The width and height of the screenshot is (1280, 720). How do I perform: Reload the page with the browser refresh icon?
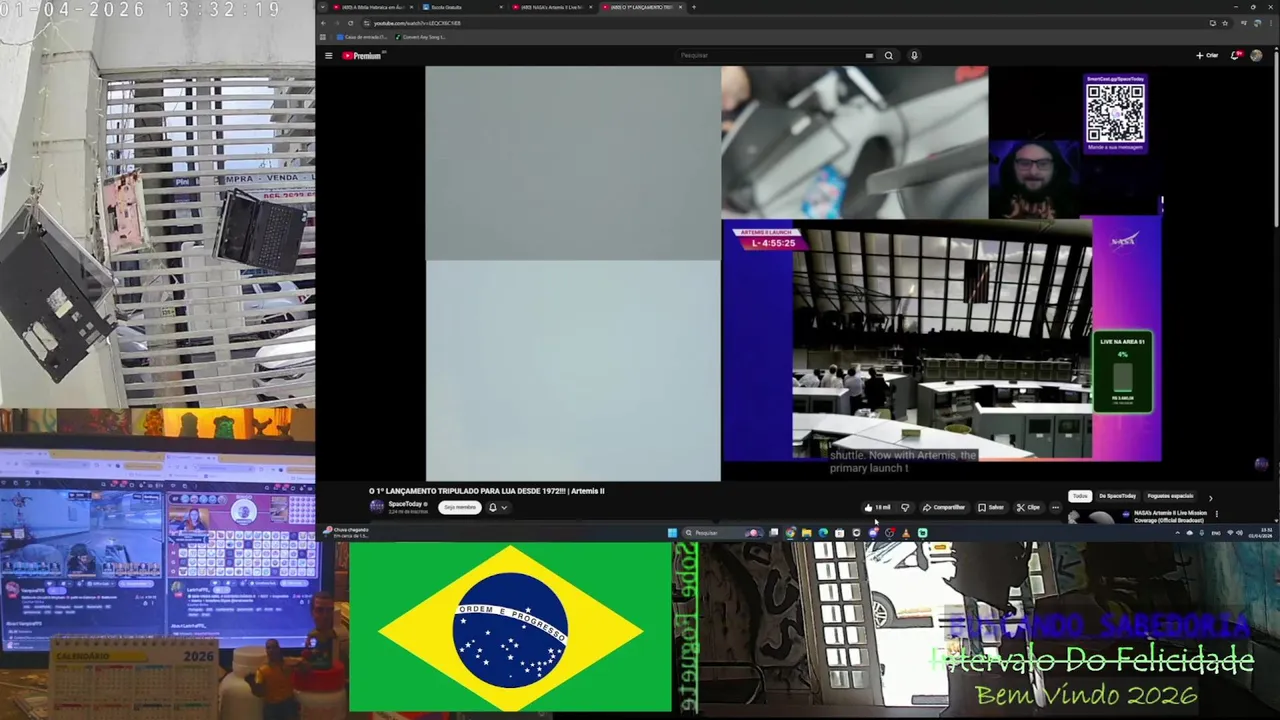click(350, 23)
